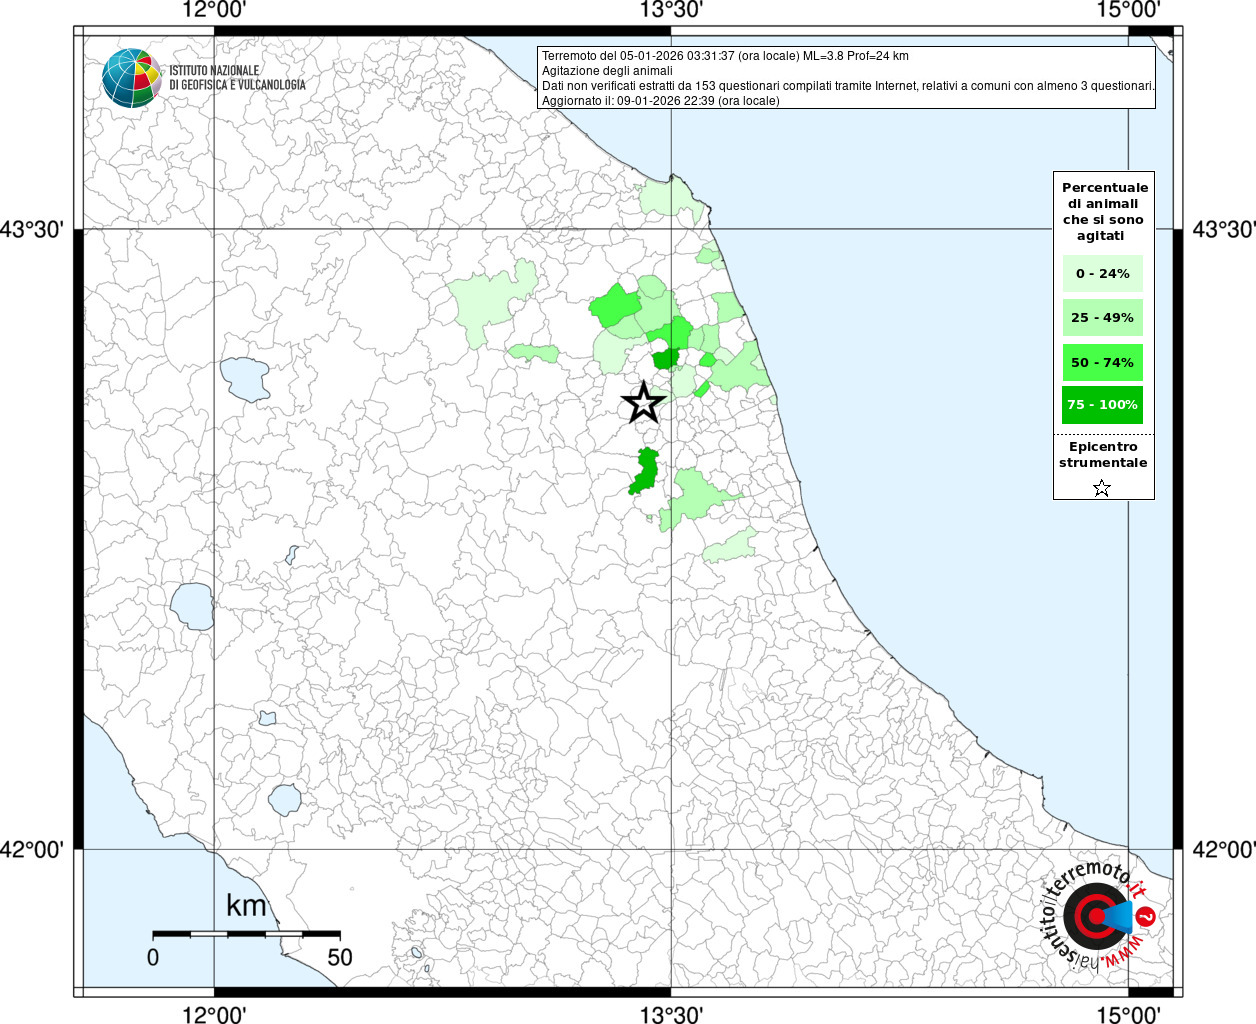The height and width of the screenshot is (1024, 1256).
Task: Click the 'Aggiornato il' update timestamp line
Action: (x=660, y=101)
